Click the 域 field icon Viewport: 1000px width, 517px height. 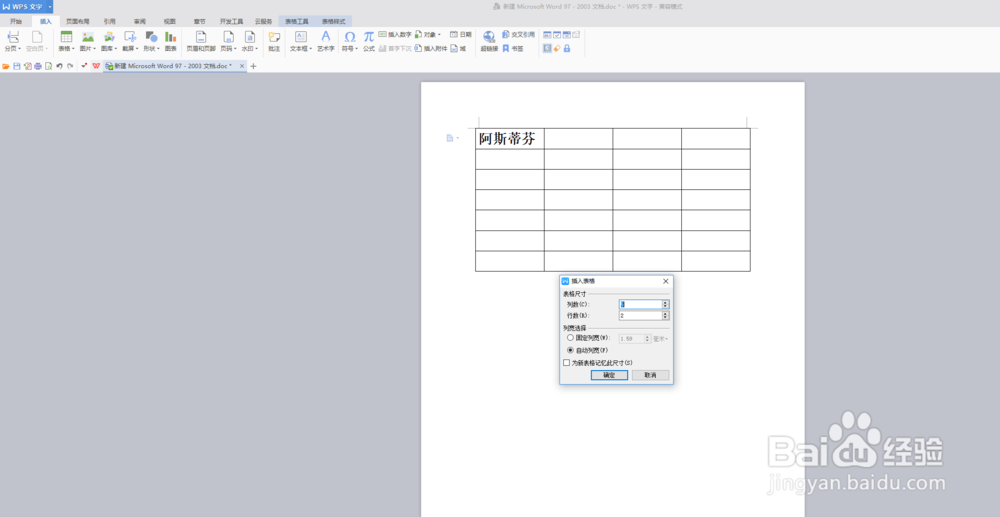454,48
